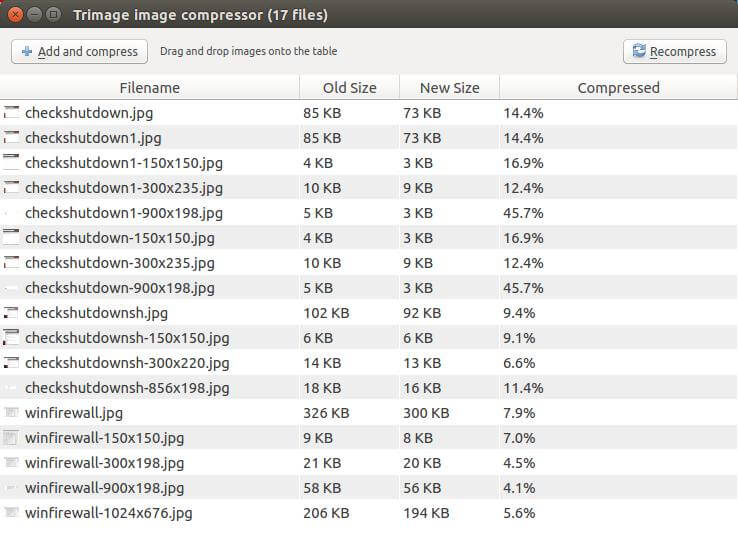Screen dimensions: 738x560
Task: Select the winfirewall-1024x676.jpg row
Action: 369,513
